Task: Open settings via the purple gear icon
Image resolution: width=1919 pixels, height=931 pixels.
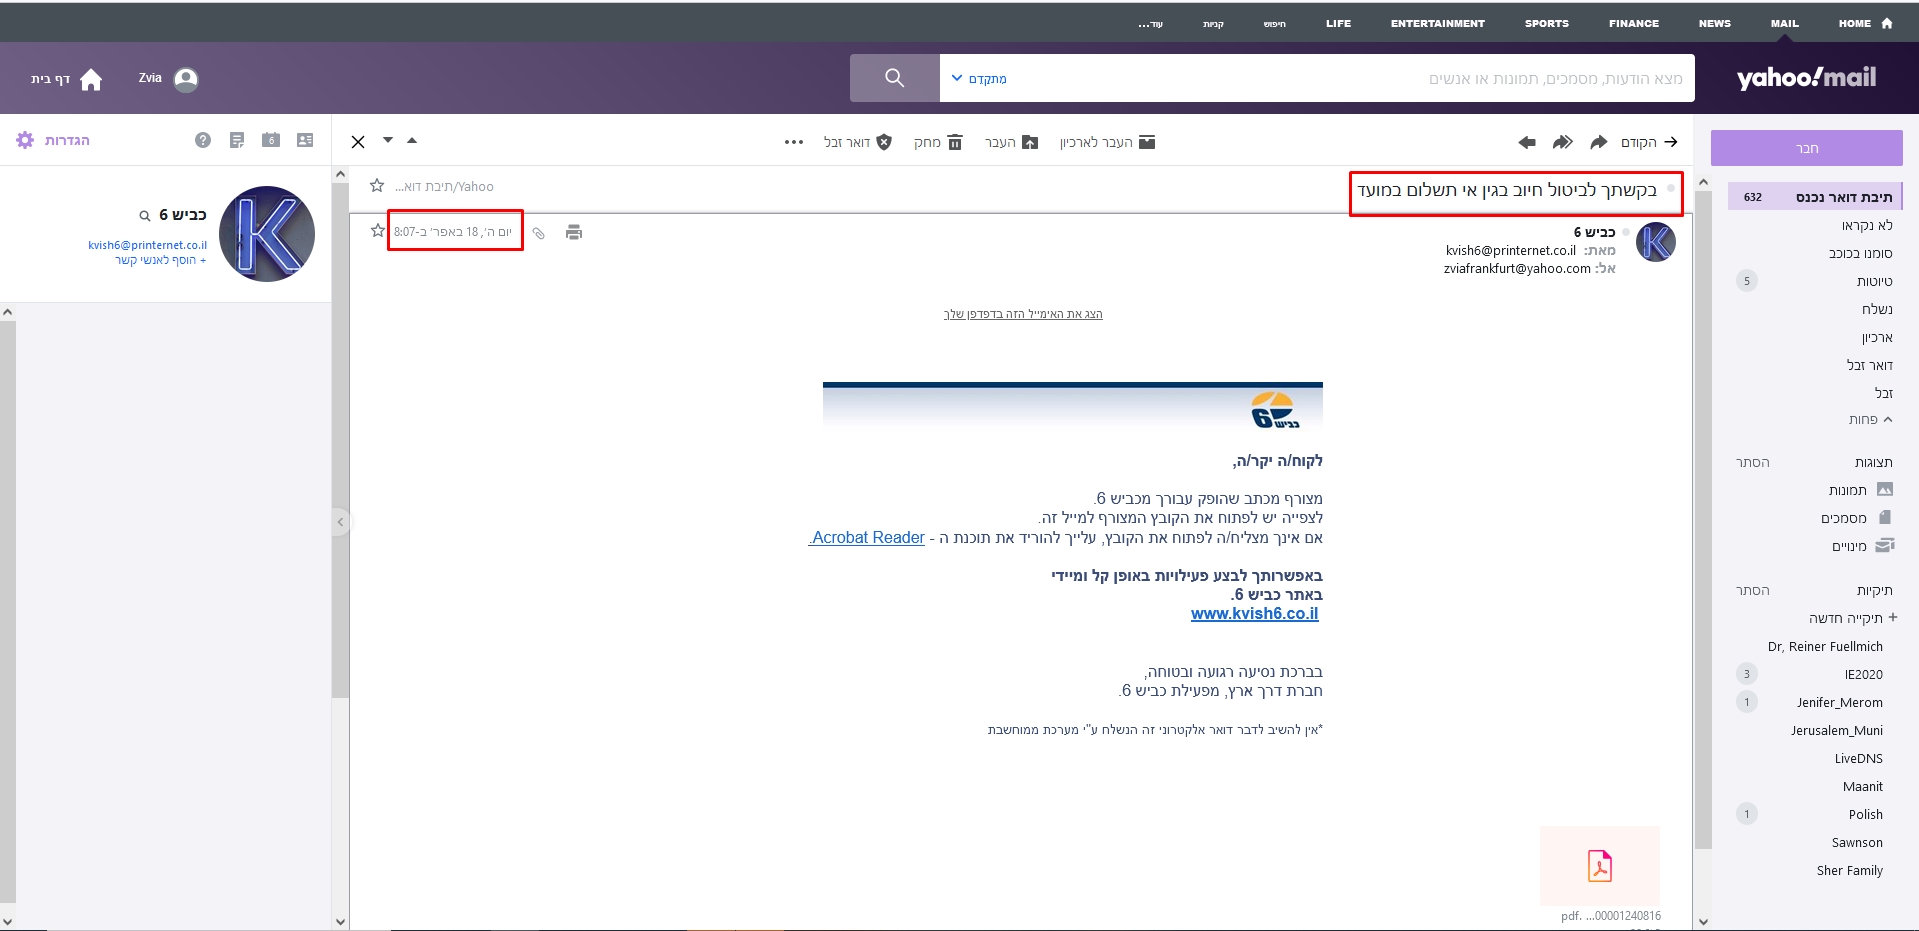Action: point(25,140)
